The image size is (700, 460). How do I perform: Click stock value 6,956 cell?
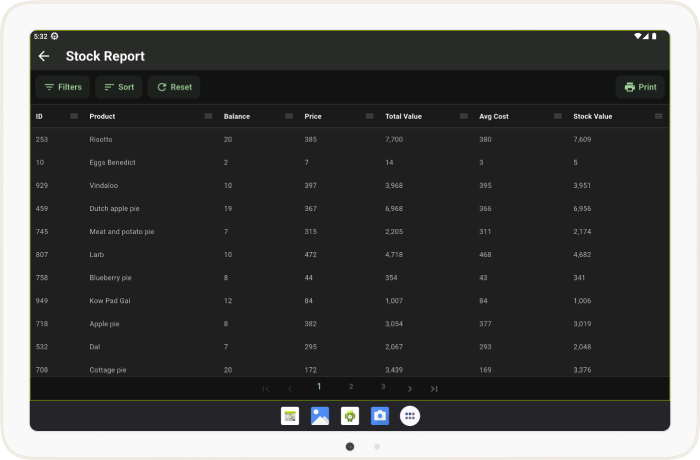[582, 209]
